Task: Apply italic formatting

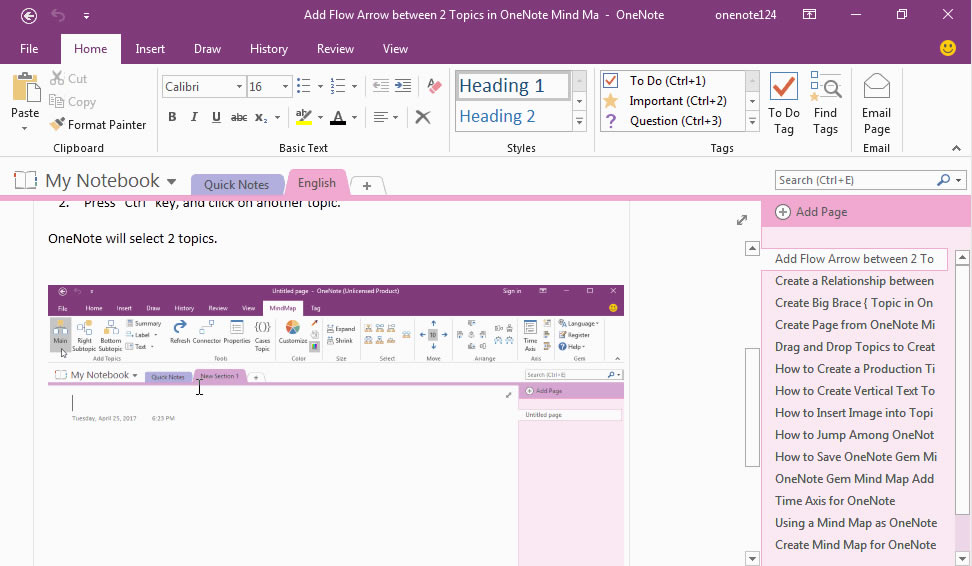Action: [x=194, y=117]
